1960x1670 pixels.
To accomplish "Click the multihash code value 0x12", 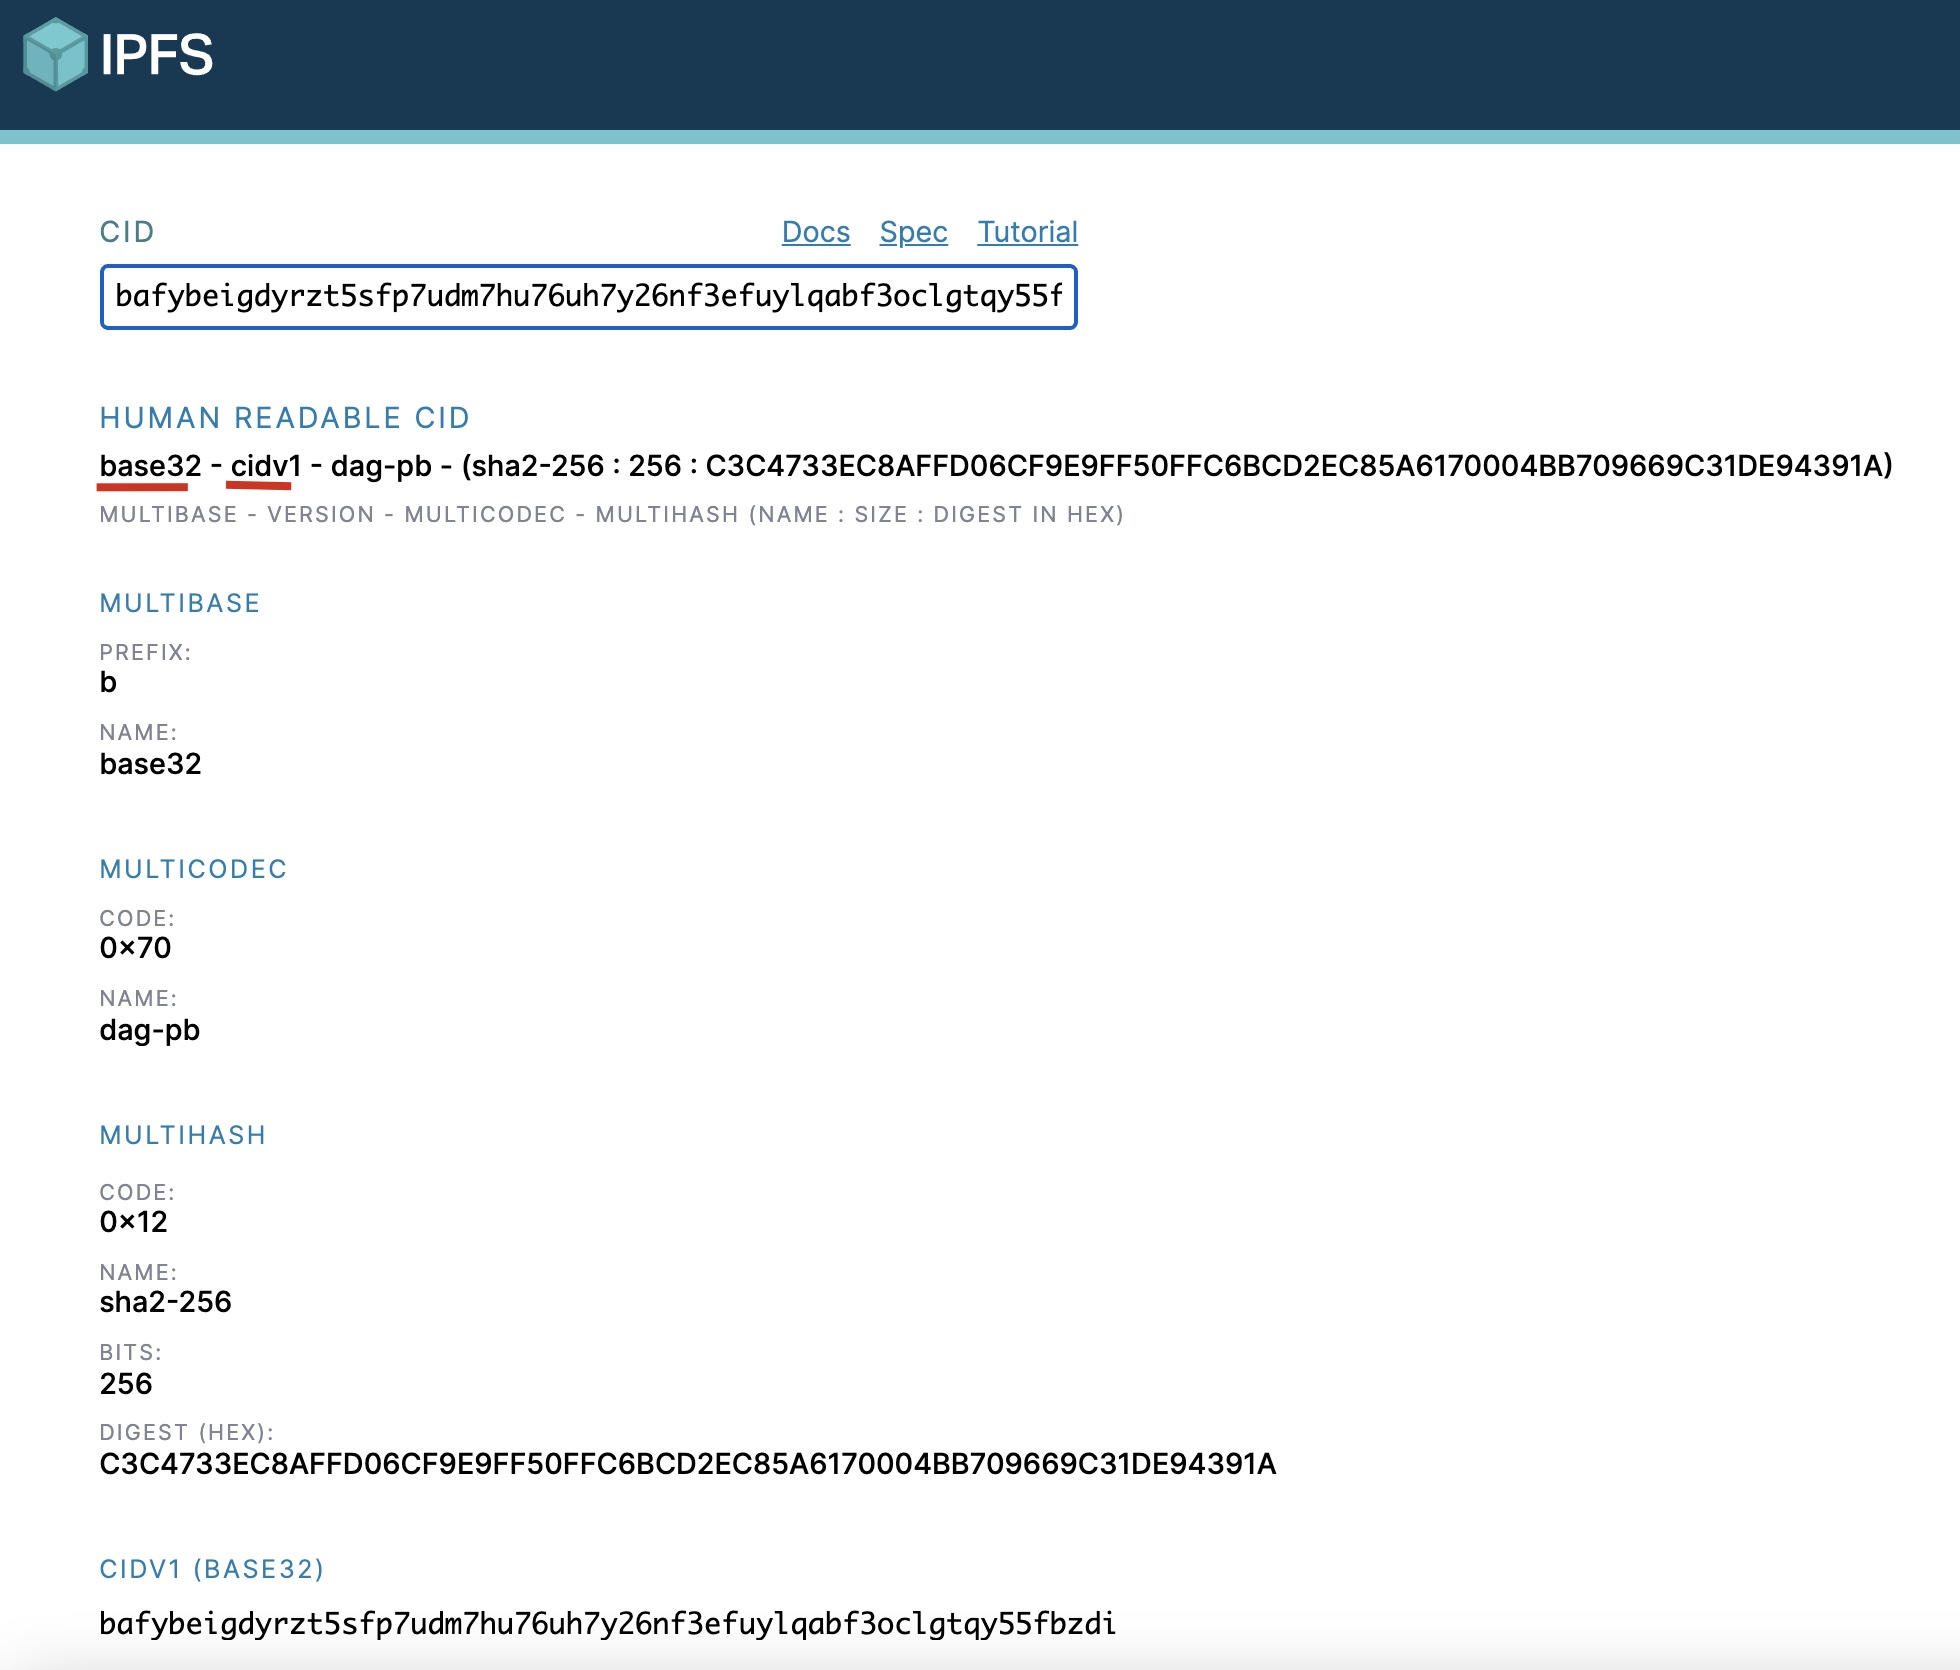I will click(x=133, y=1222).
